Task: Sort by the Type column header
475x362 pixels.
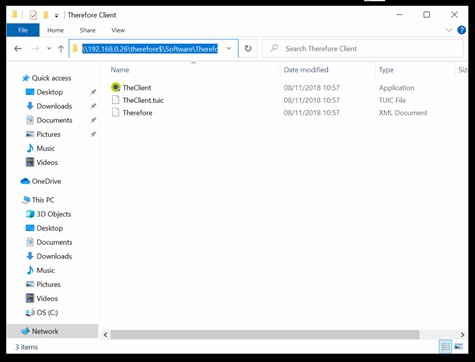Action: point(386,70)
